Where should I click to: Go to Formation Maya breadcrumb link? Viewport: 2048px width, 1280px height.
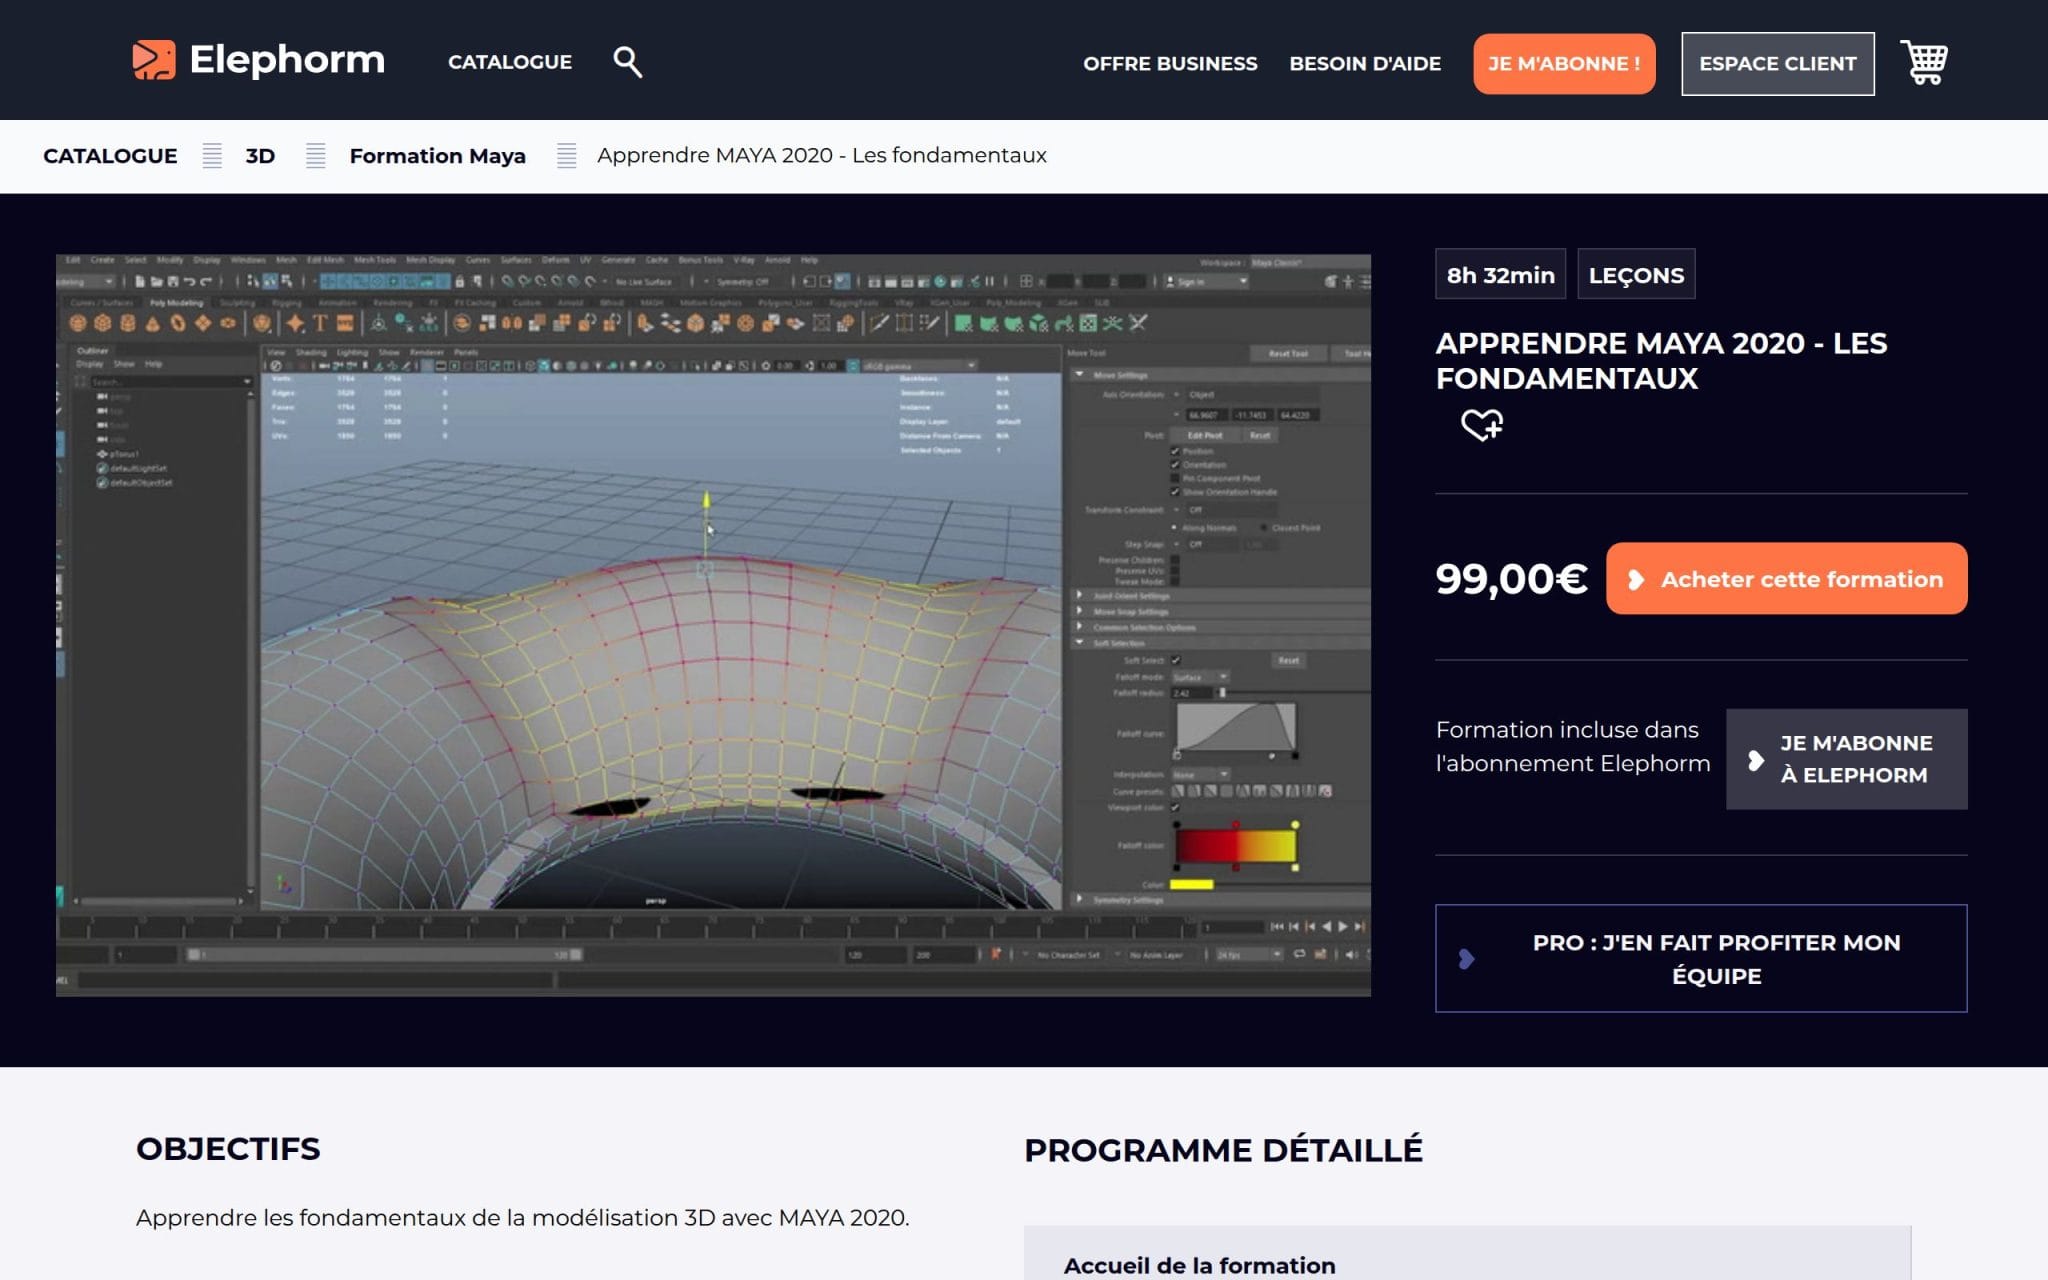(437, 156)
